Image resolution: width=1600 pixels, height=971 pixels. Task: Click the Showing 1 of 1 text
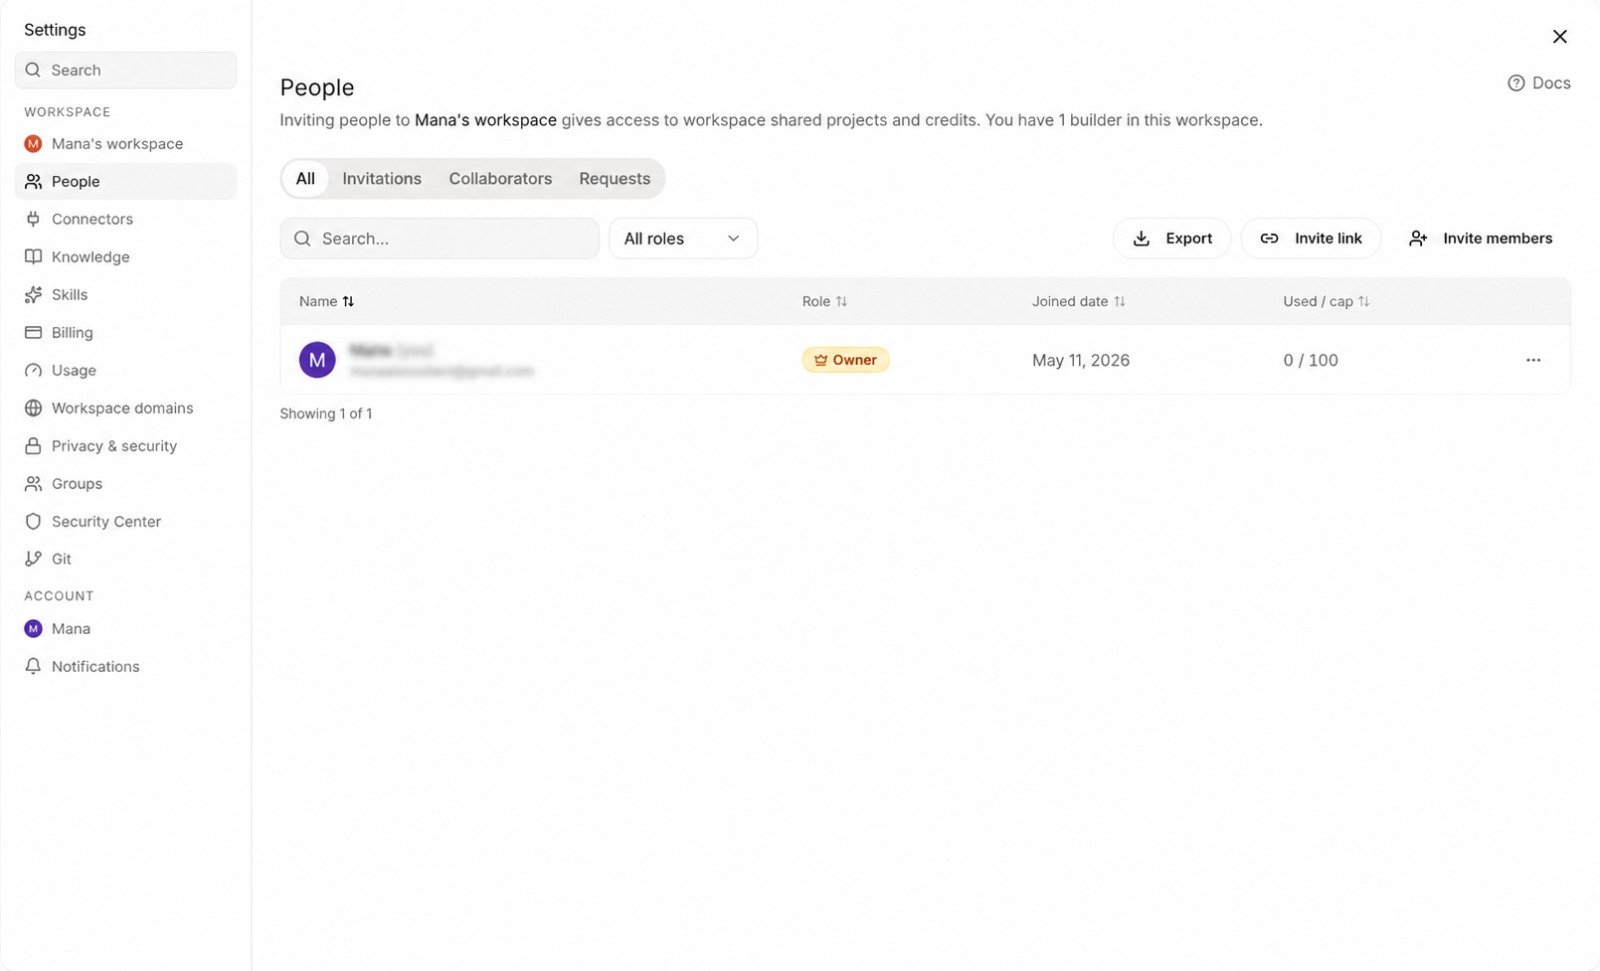pos(326,413)
